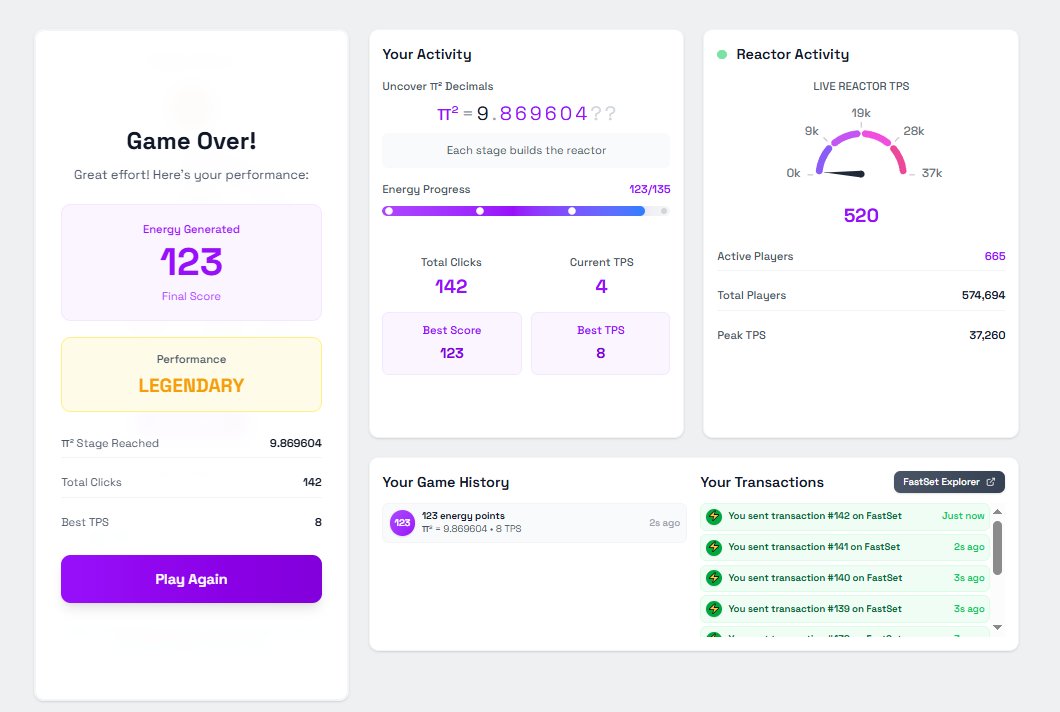Click the π² Stage Reached value 9.869604
The height and width of the screenshot is (712, 1060).
tap(295, 444)
